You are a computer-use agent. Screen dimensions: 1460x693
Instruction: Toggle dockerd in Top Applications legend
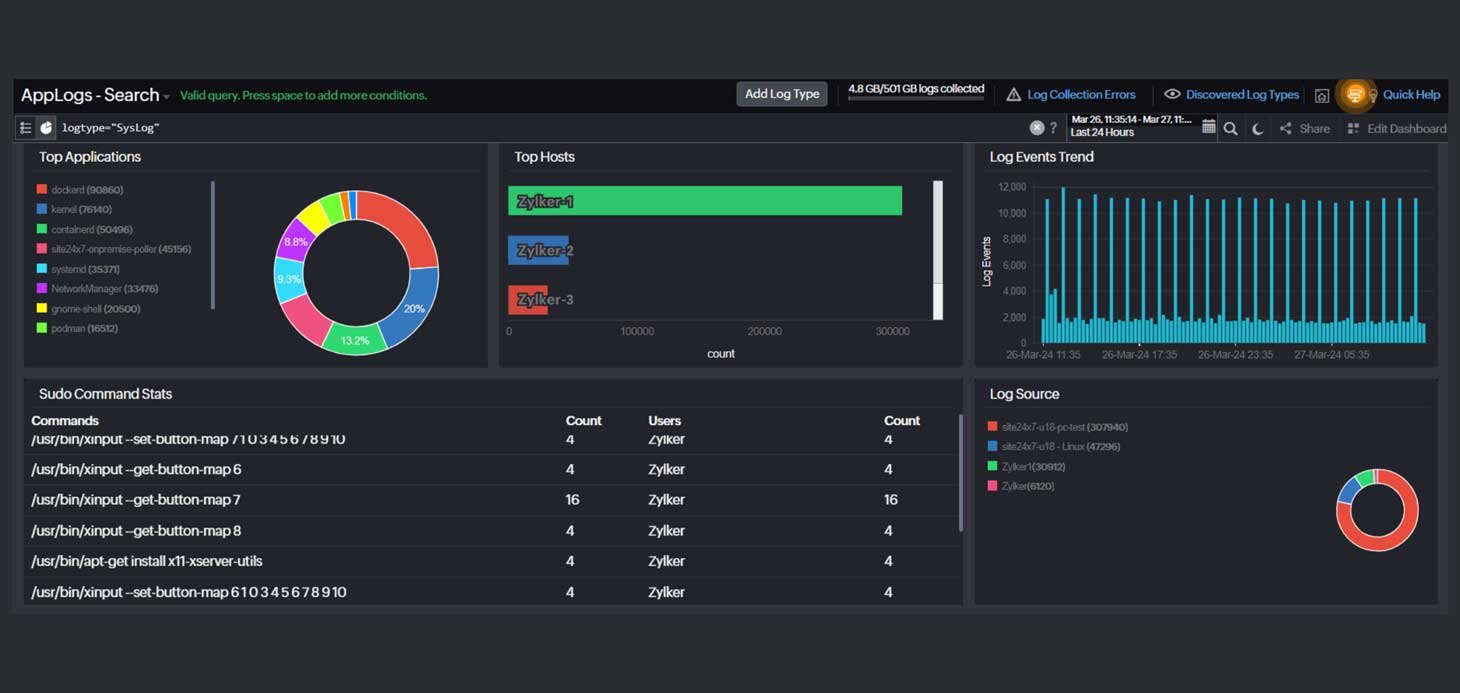tap(80, 189)
